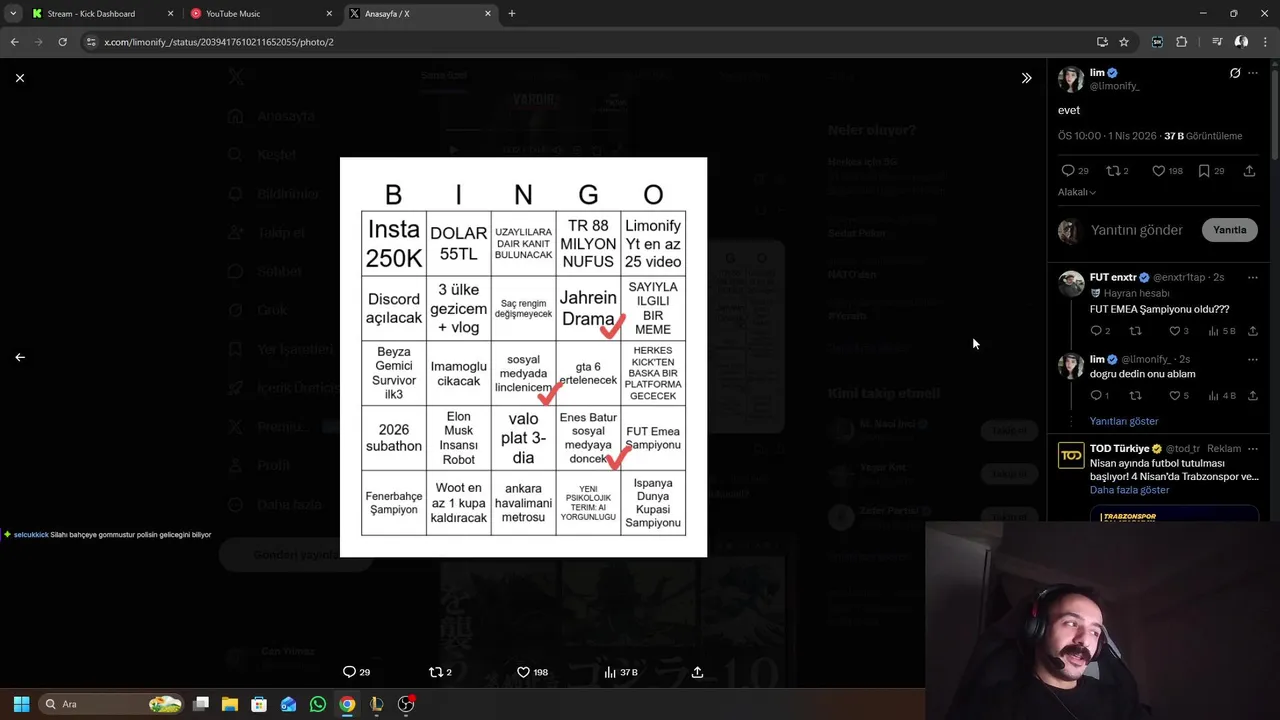Repost the FUT enxtr comment

(x=1135, y=331)
